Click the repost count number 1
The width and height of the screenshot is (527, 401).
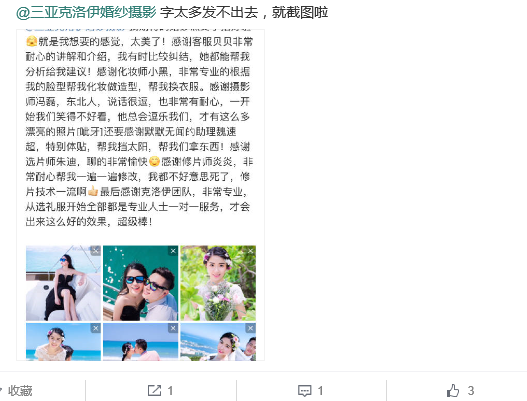click(x=170, y=391)
